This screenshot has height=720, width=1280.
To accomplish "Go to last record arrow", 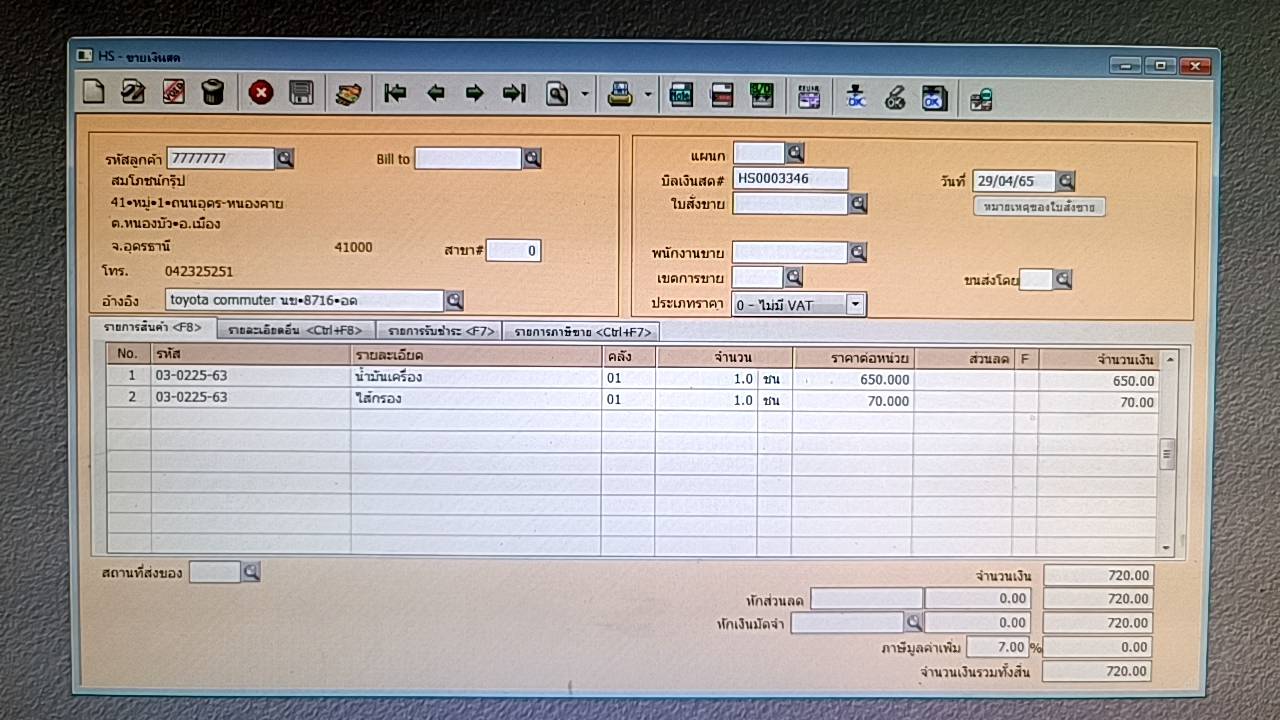I will click(514, 94).
